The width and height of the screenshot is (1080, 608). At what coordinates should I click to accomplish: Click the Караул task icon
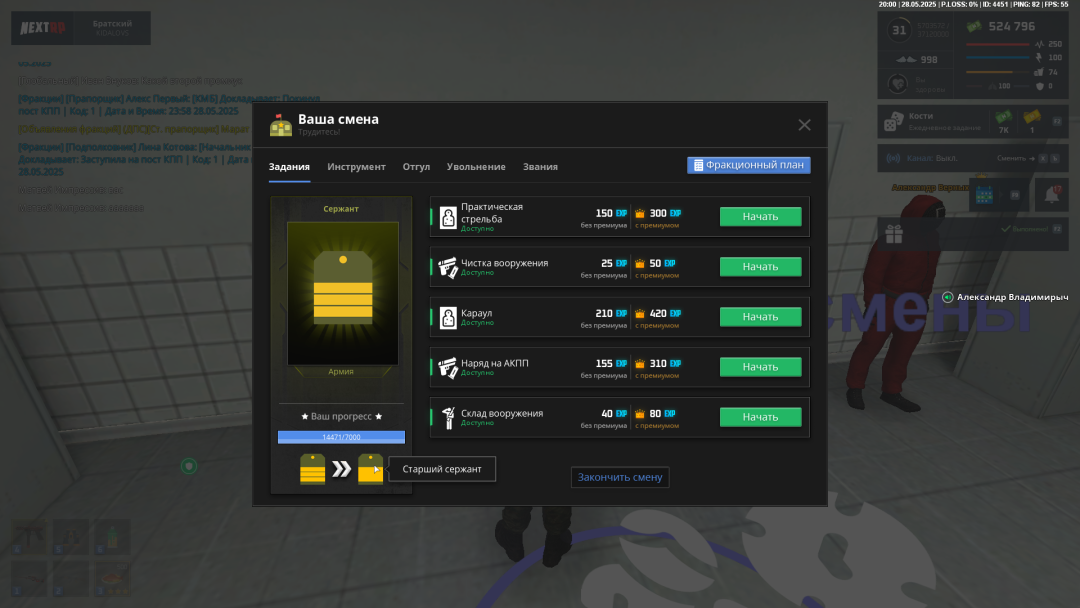448,317
